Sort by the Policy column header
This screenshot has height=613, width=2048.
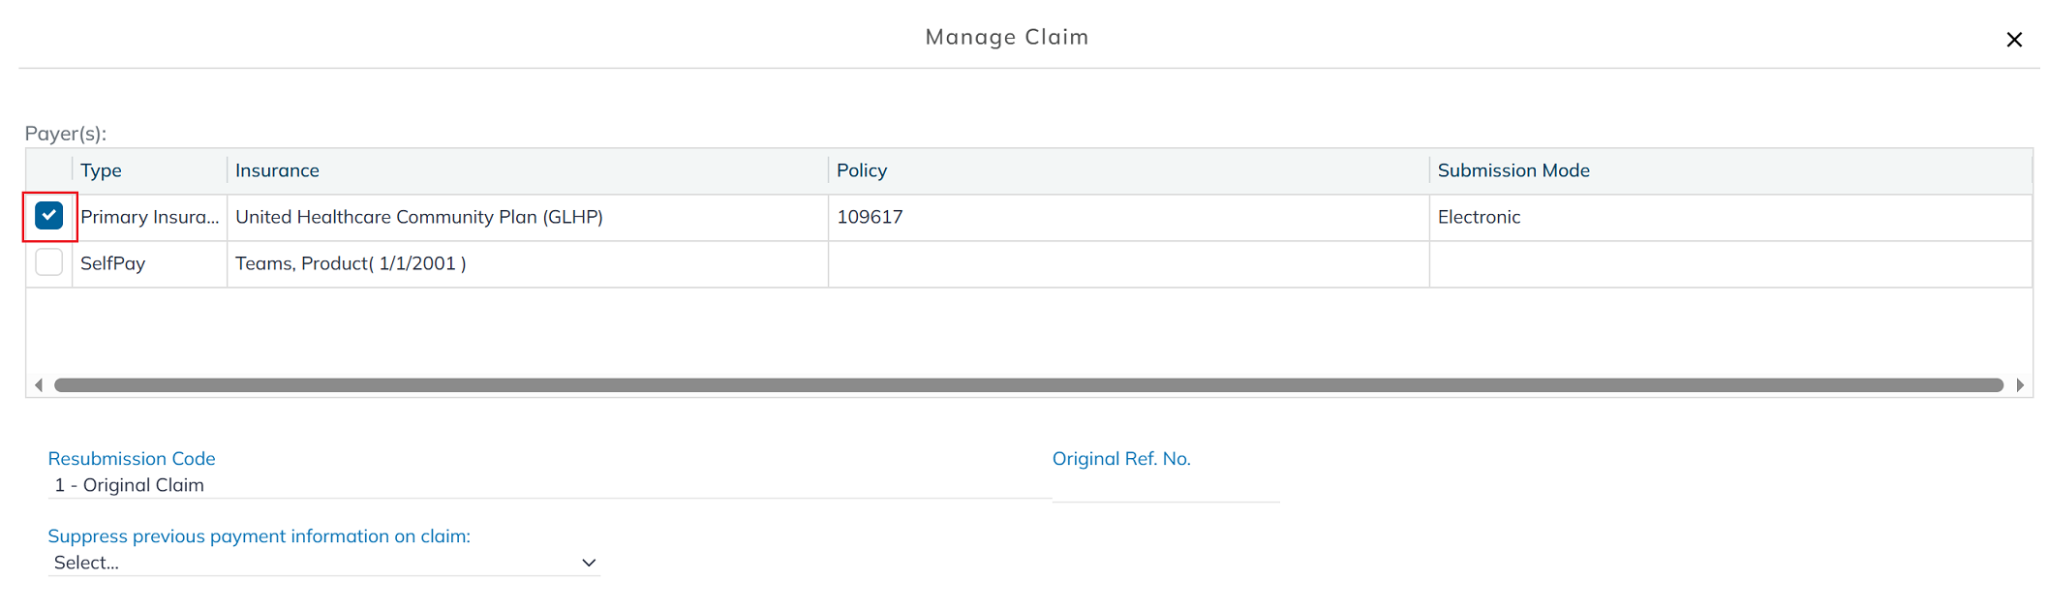click(861, 171)
